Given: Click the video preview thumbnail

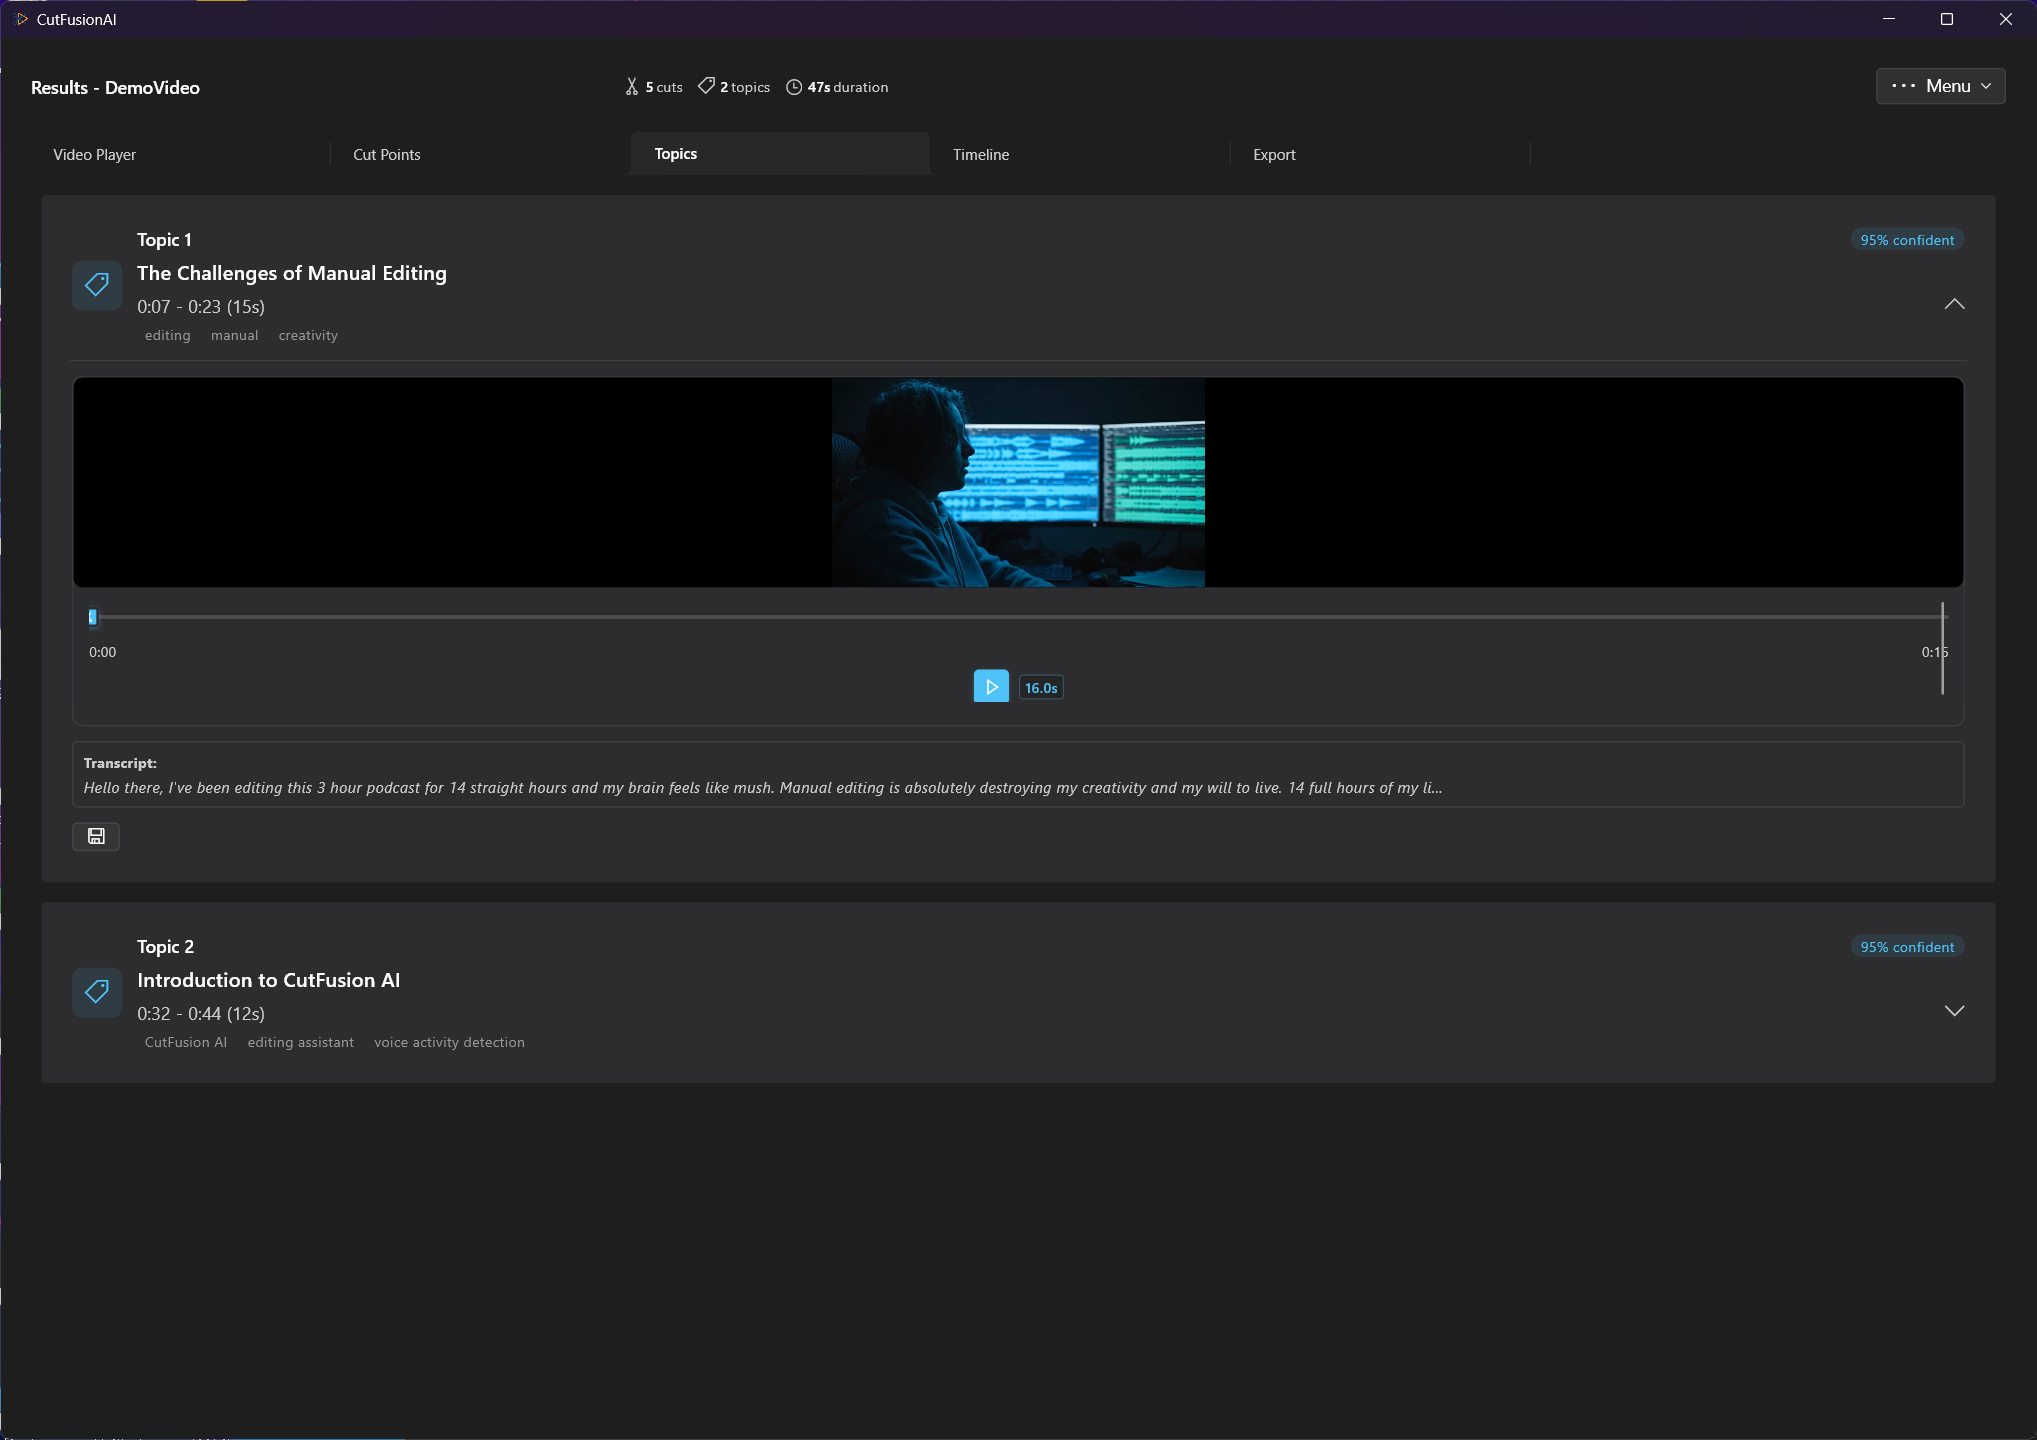Looking at the screenshot, I should tap(1018, 482).
